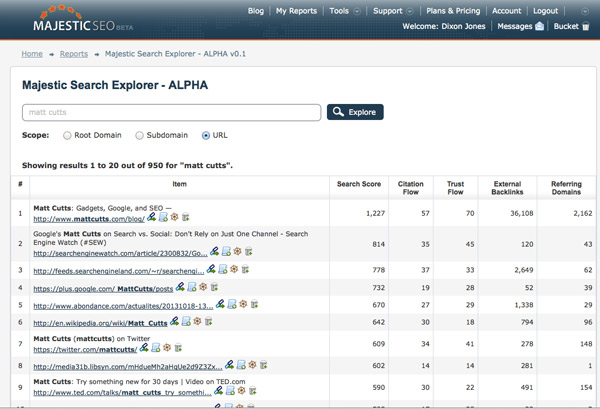Open the Account menu item
This screenshot has height=409, width=600.
[507, 11]
